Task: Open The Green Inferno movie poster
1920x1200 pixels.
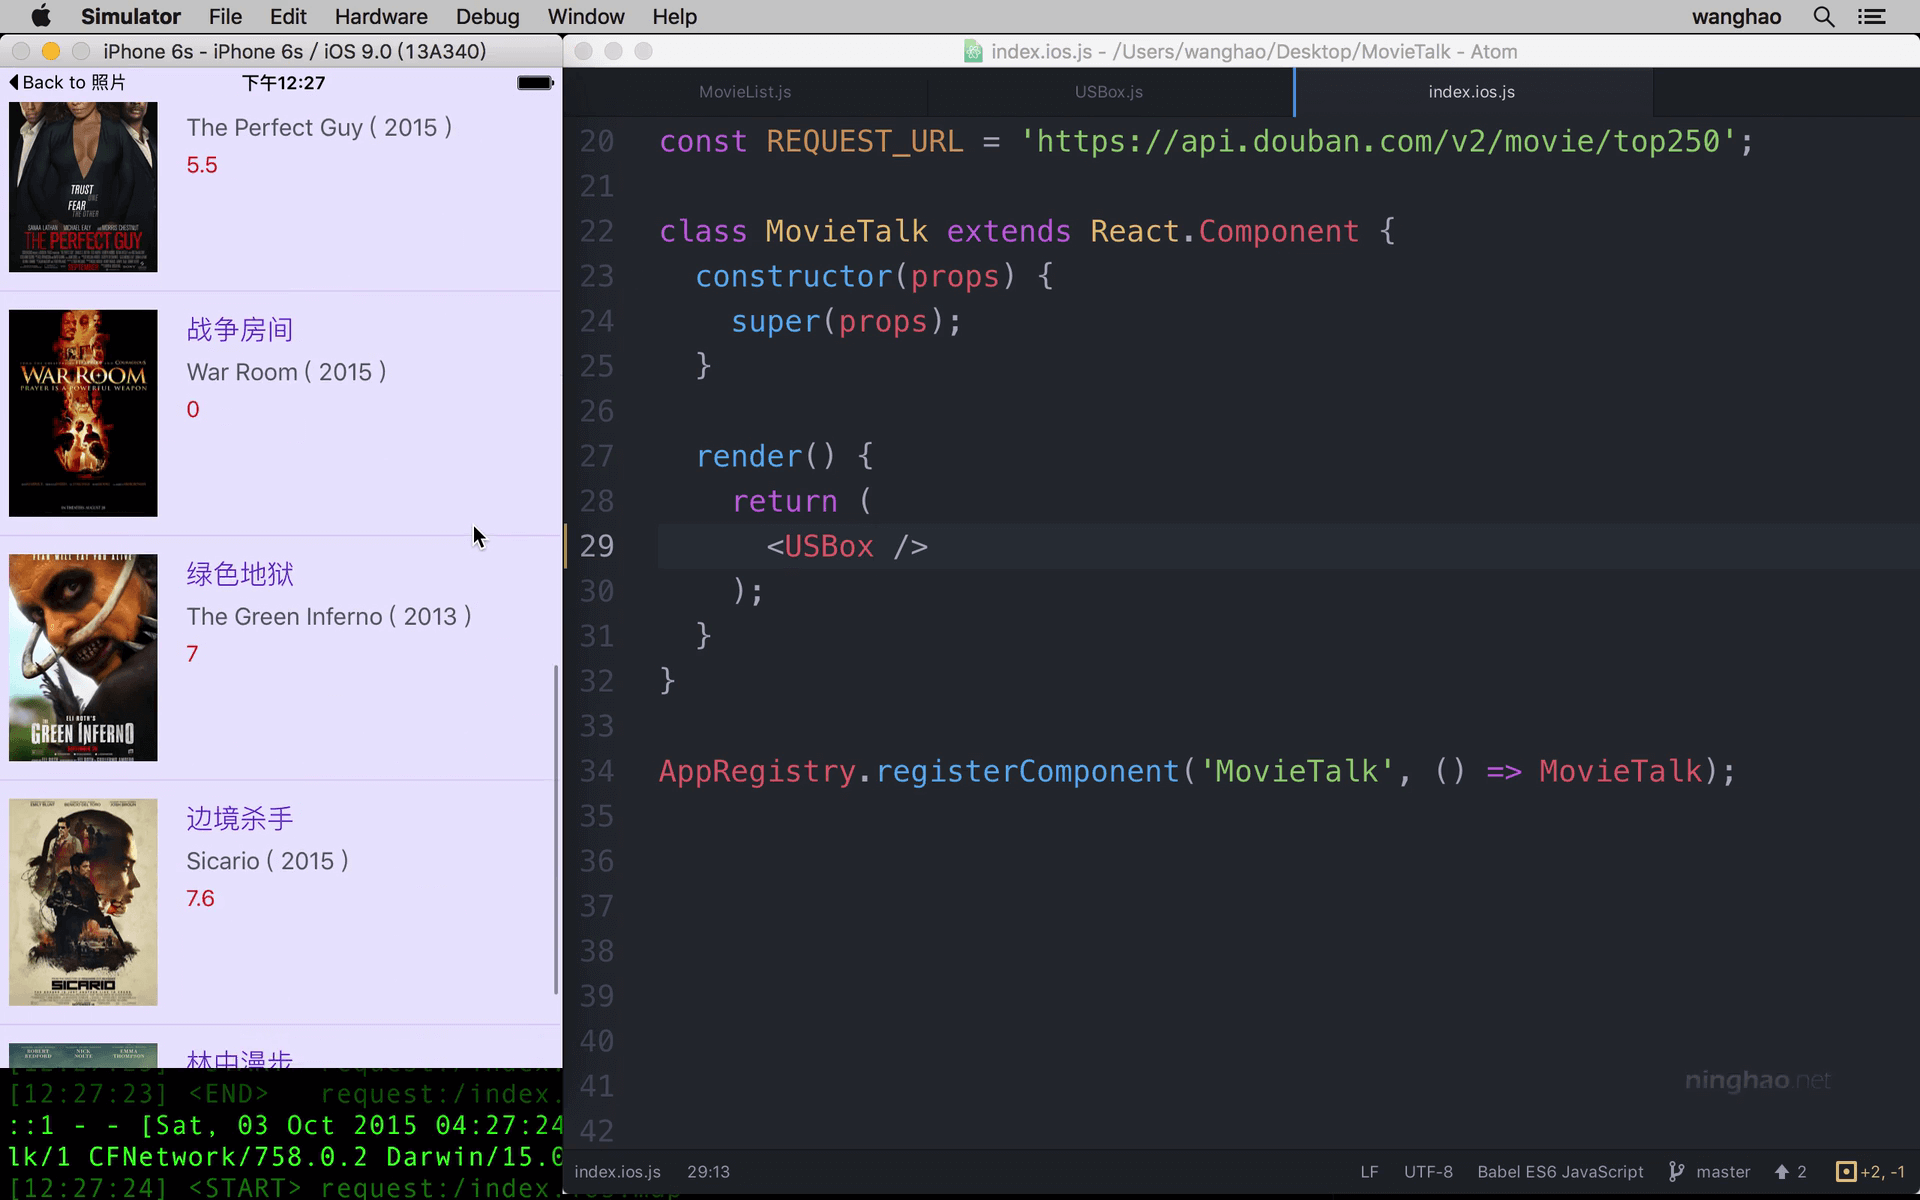Action: [83, 658]
